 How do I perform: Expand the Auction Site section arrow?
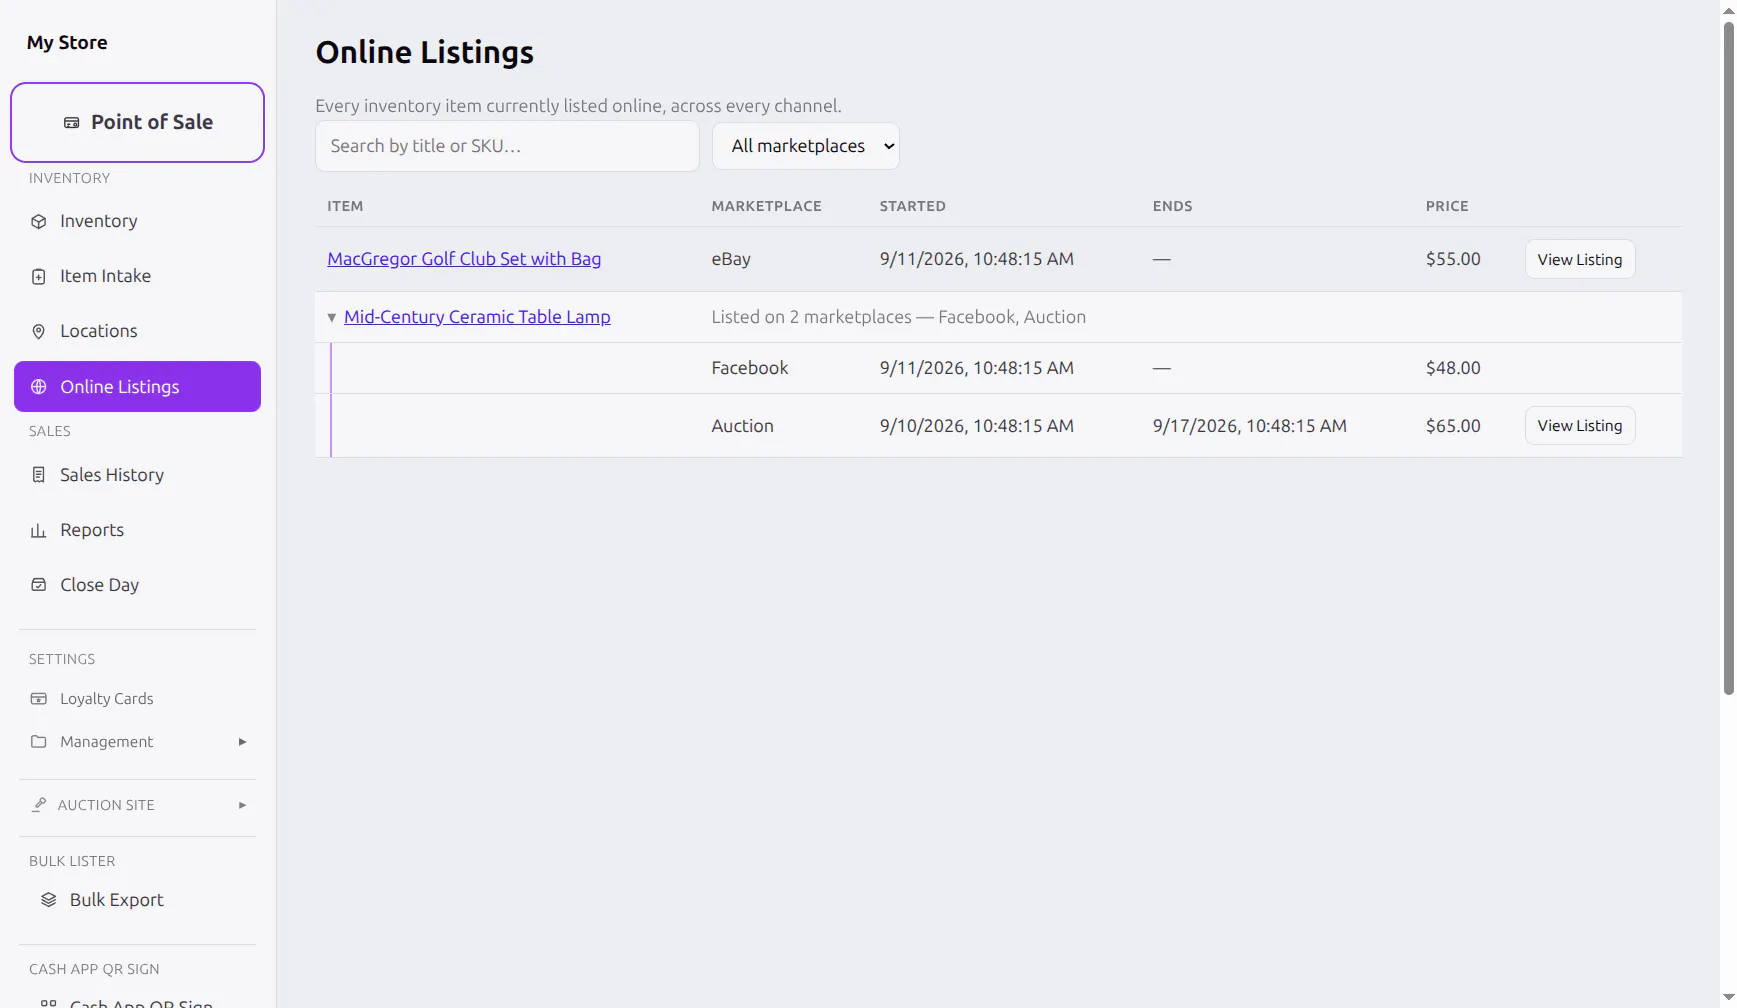point(242,805)
